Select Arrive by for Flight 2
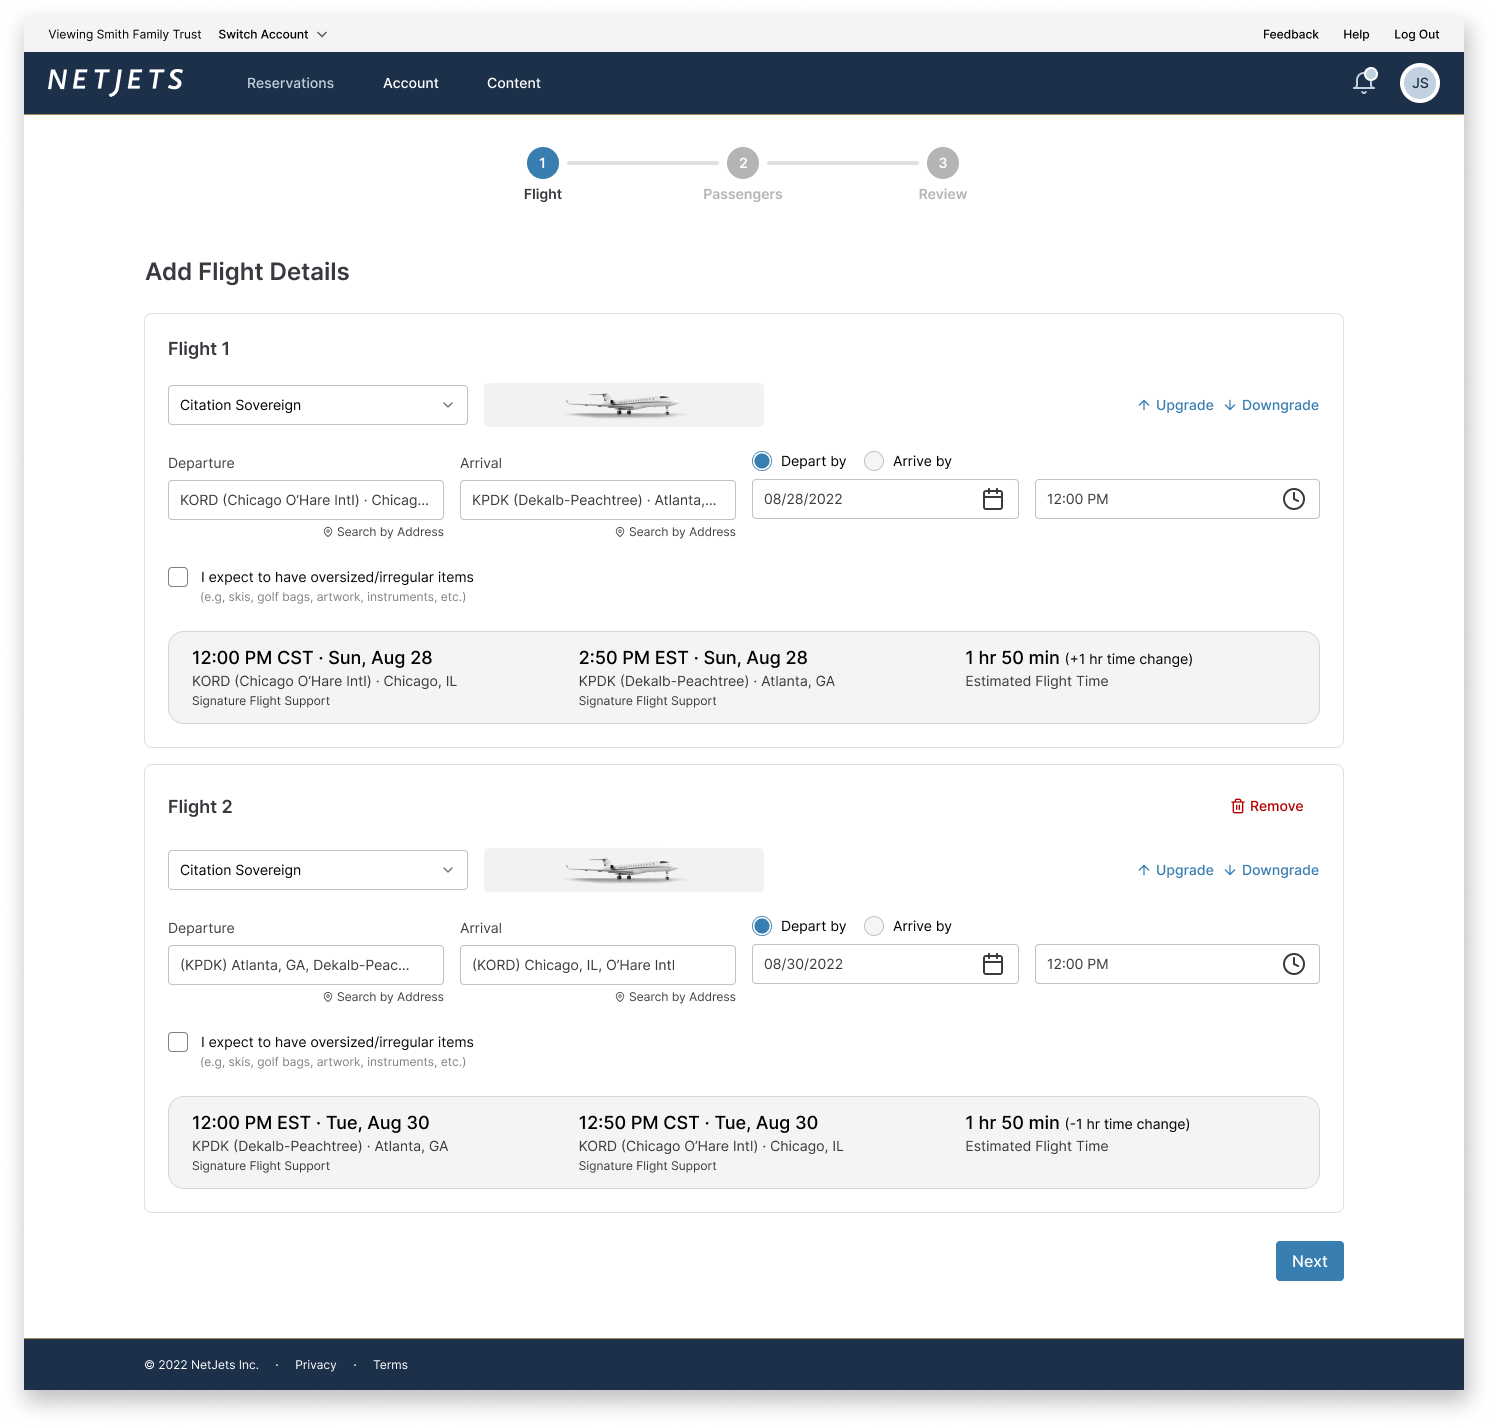Image resolution: width=1494 pixels, height=1427 pixels. (874, 926)
